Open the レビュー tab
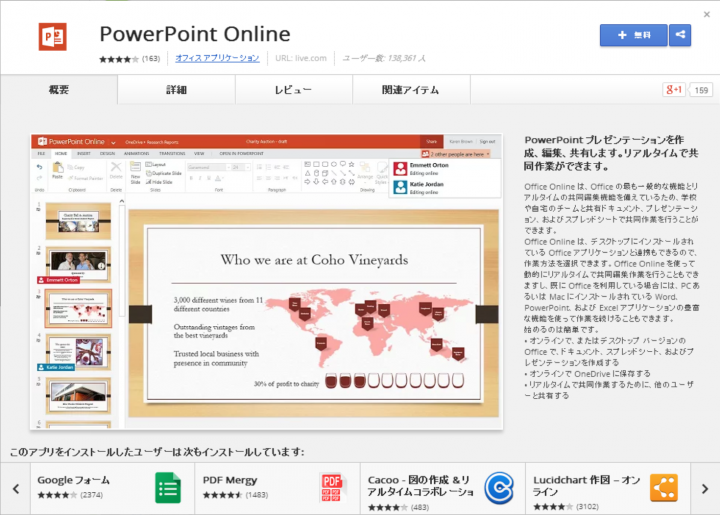This screenshot has width=720, height=515. pos(294,90)
